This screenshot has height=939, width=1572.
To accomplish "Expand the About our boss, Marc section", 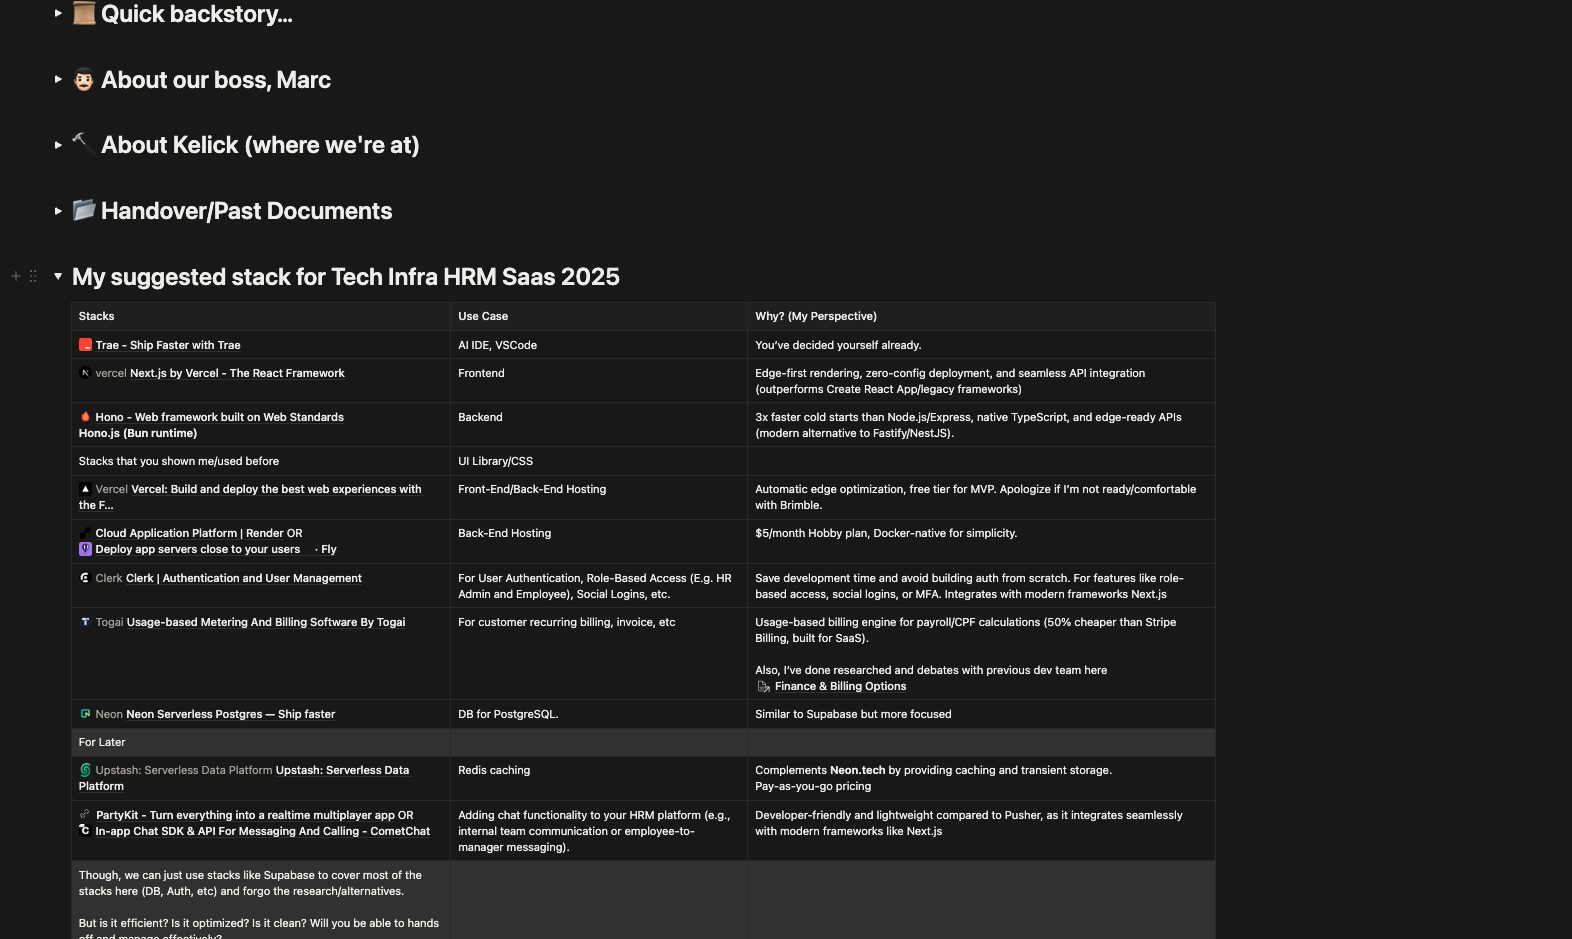I will coord(58,79).
